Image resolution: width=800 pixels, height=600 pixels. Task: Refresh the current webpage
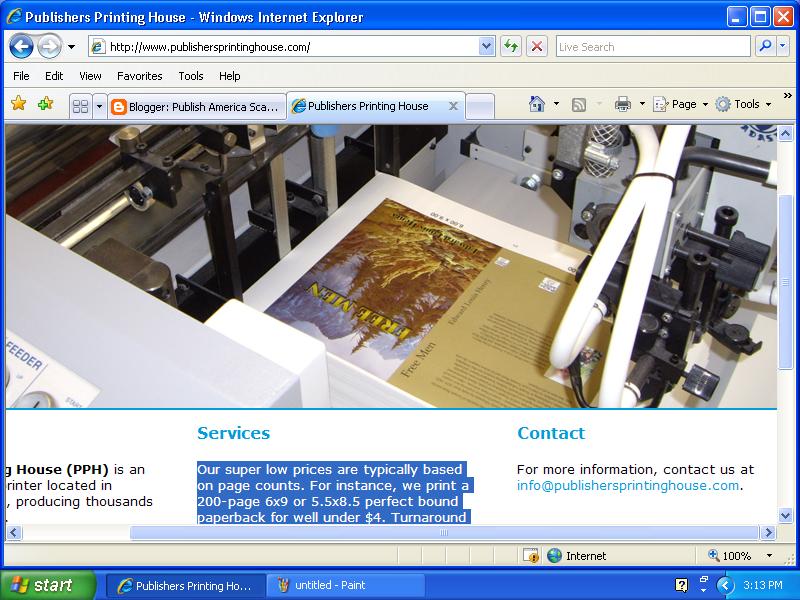[x=508, y=46]
